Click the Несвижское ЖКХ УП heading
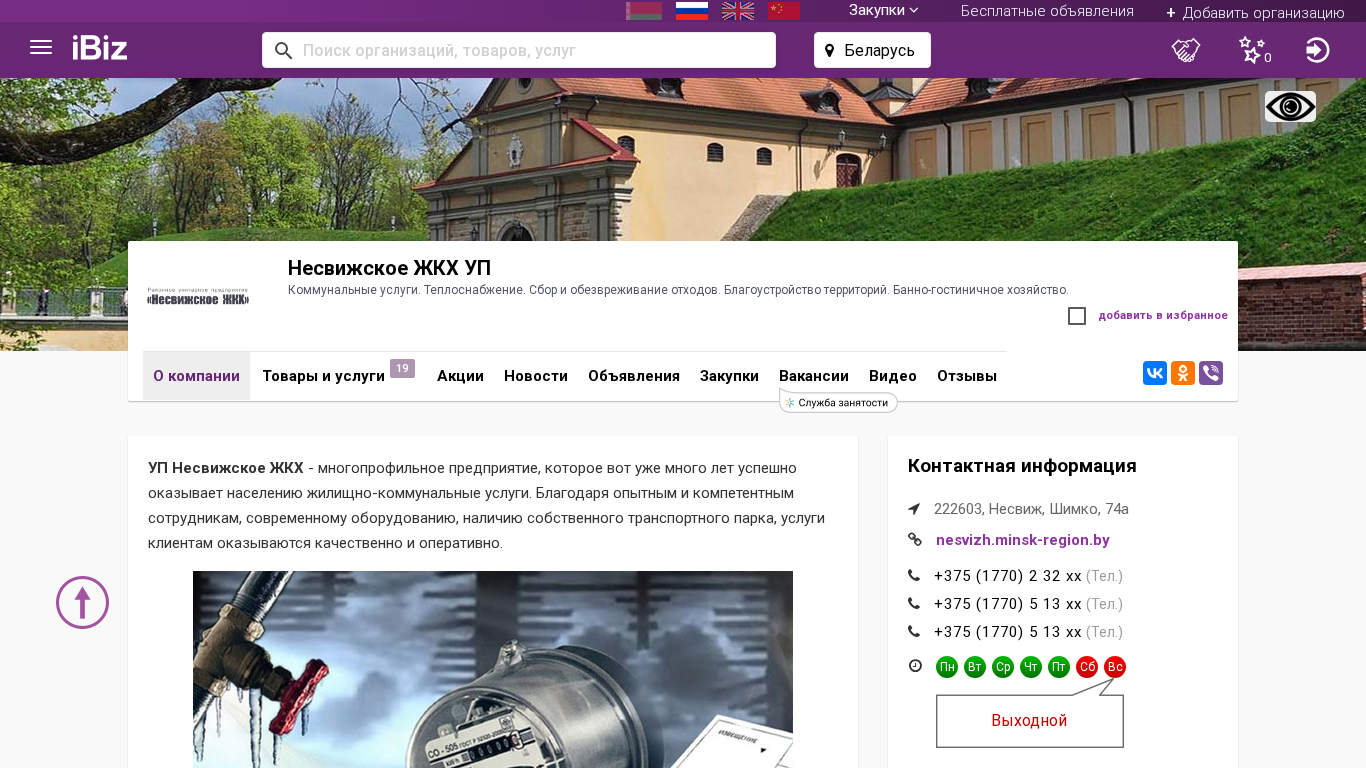This screenshot has width=1366, height=768. click(389, 268)
